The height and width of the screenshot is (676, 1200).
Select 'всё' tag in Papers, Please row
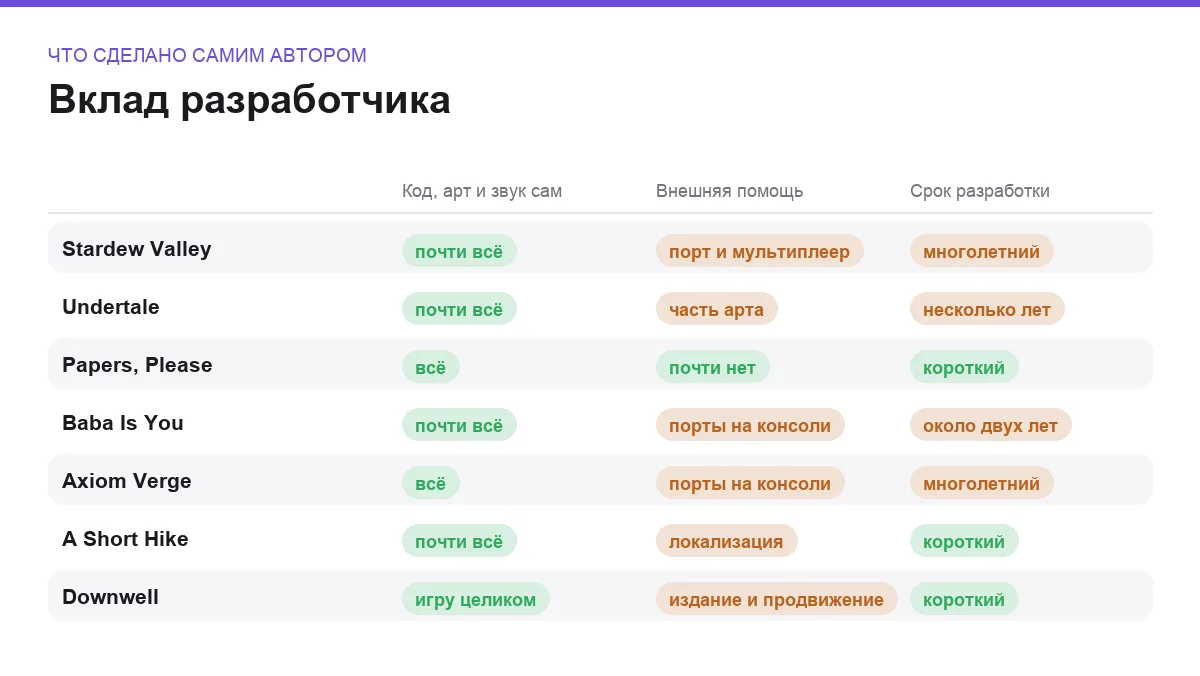coord(430,367)
